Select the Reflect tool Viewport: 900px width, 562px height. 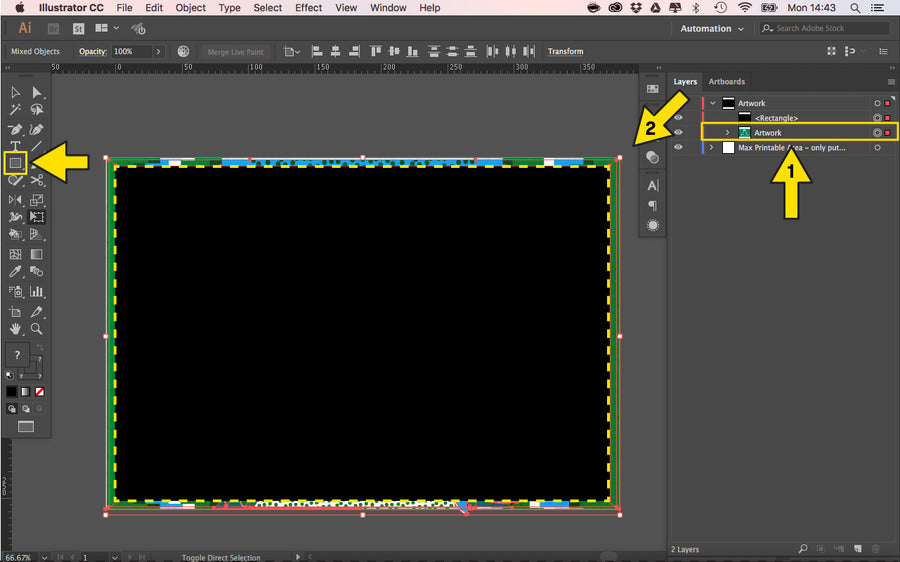[x=15, y=200]
